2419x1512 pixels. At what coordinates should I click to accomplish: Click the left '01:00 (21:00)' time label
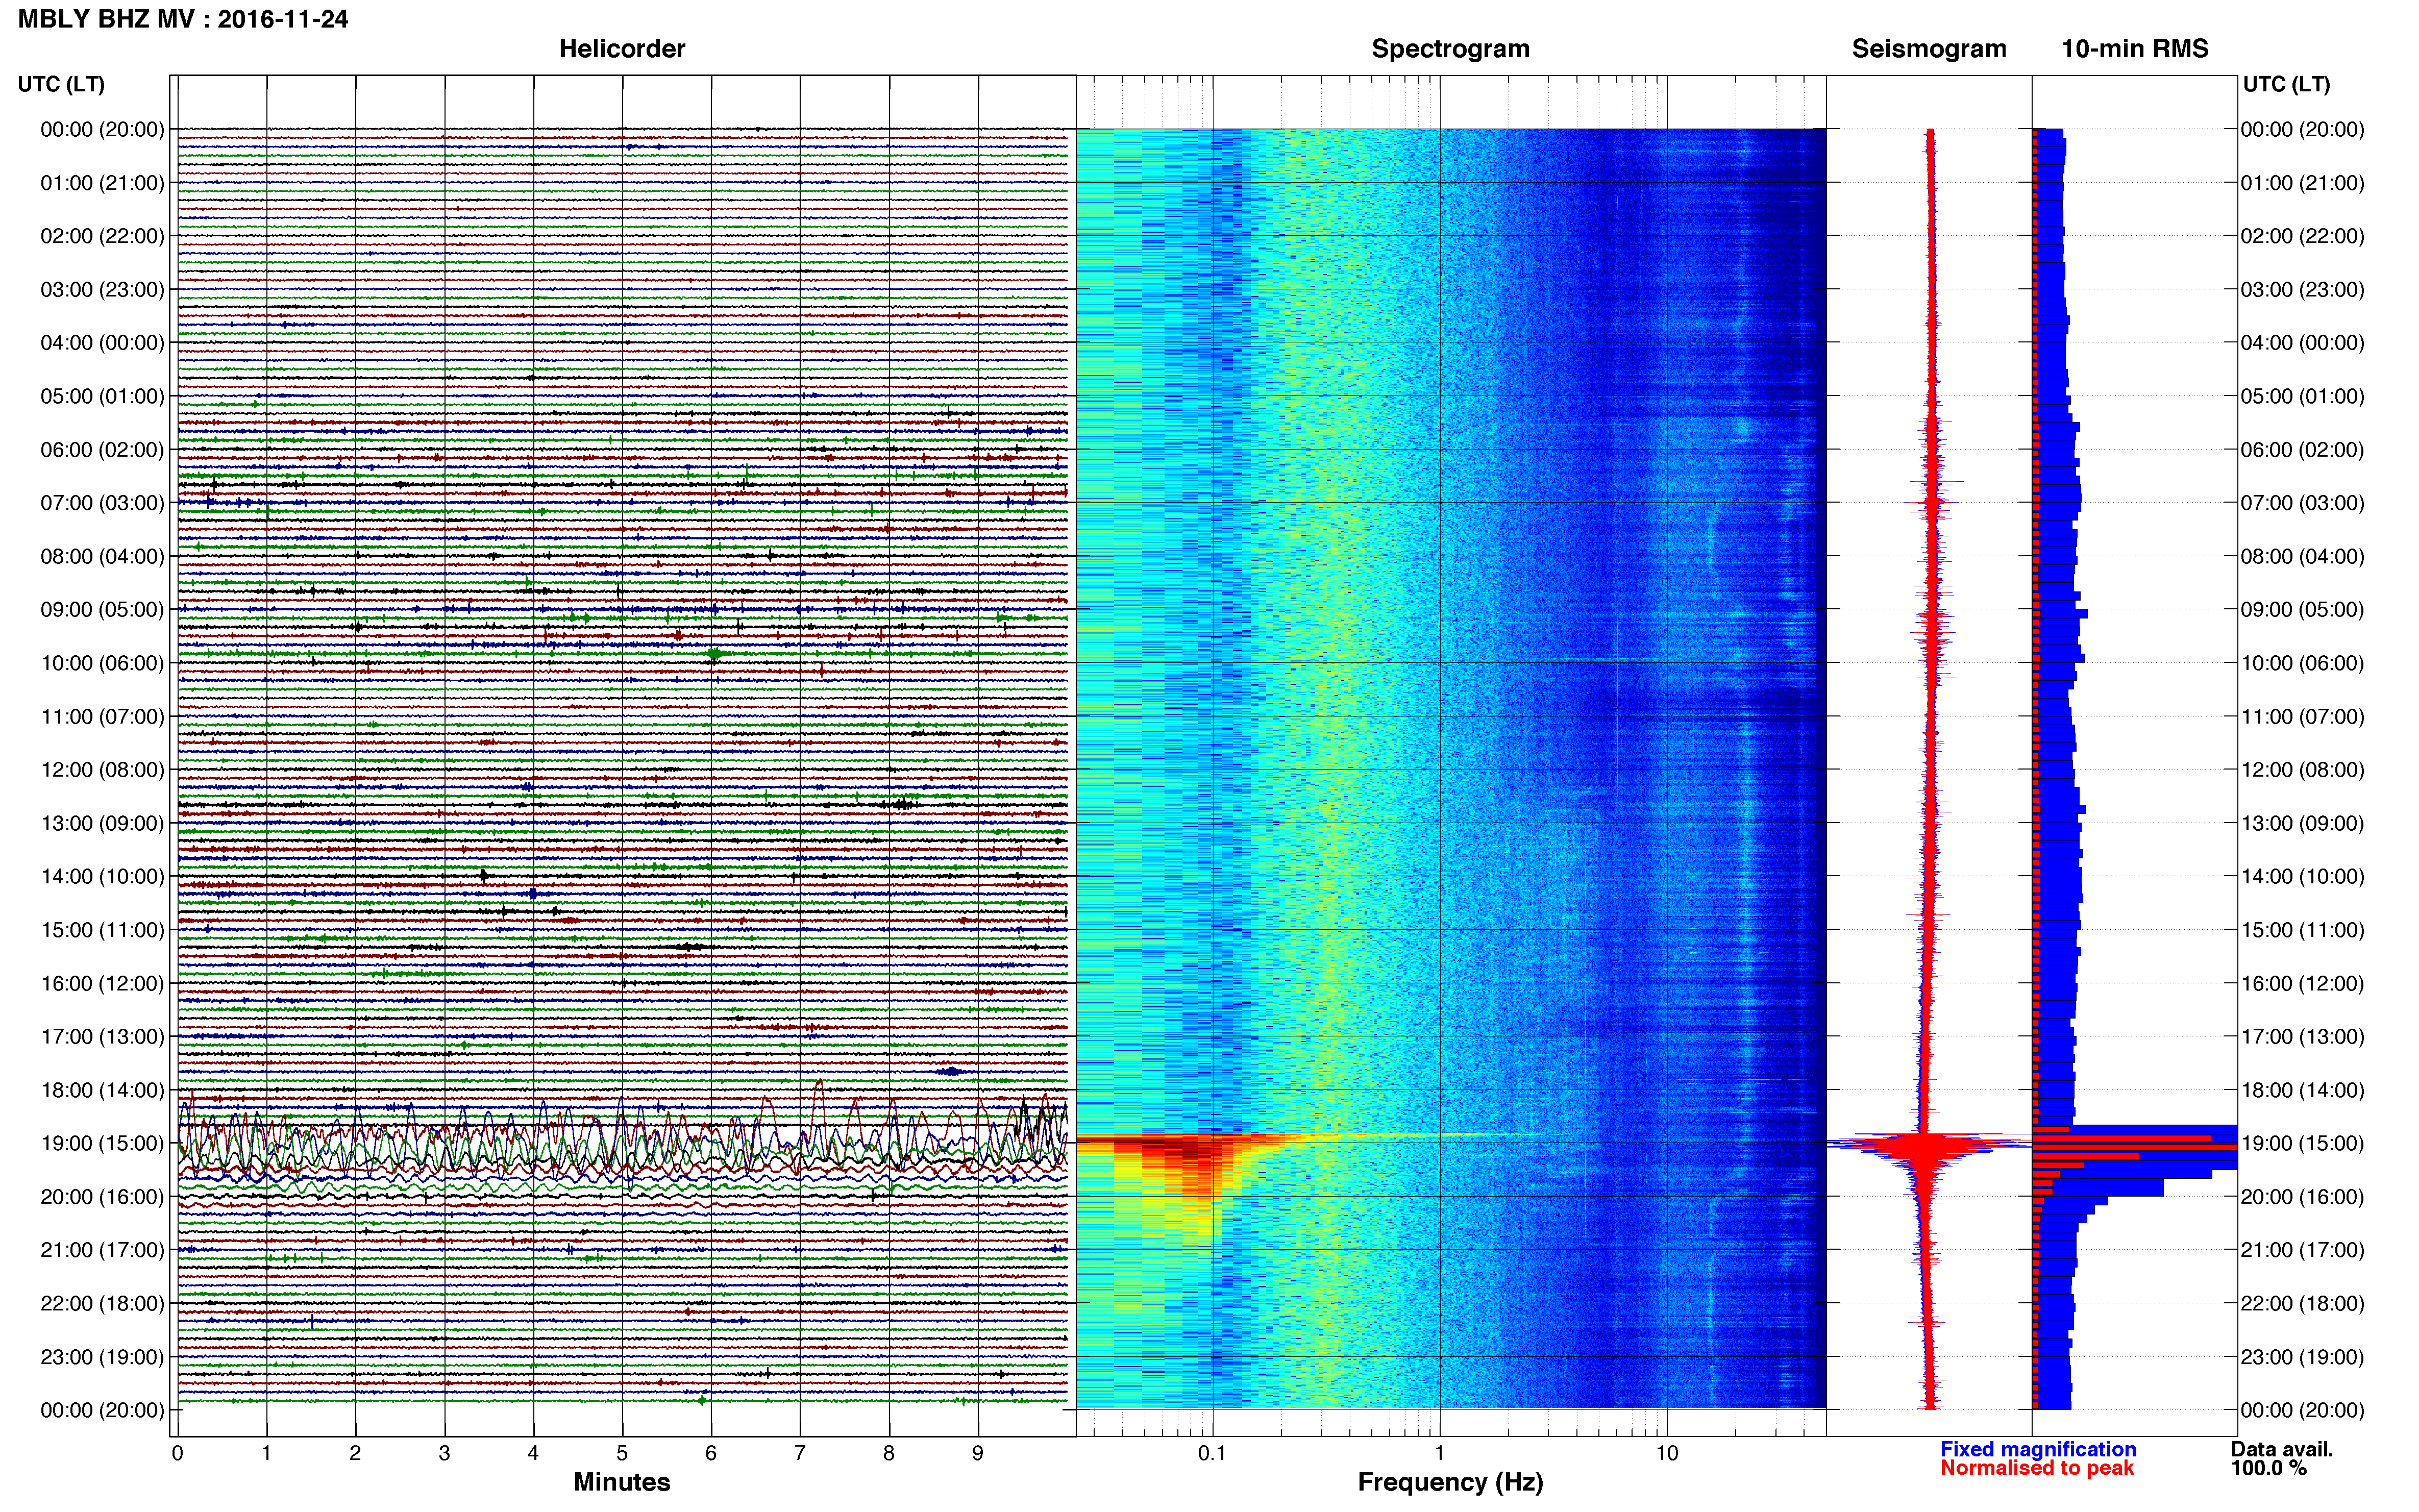coord(102,183)
